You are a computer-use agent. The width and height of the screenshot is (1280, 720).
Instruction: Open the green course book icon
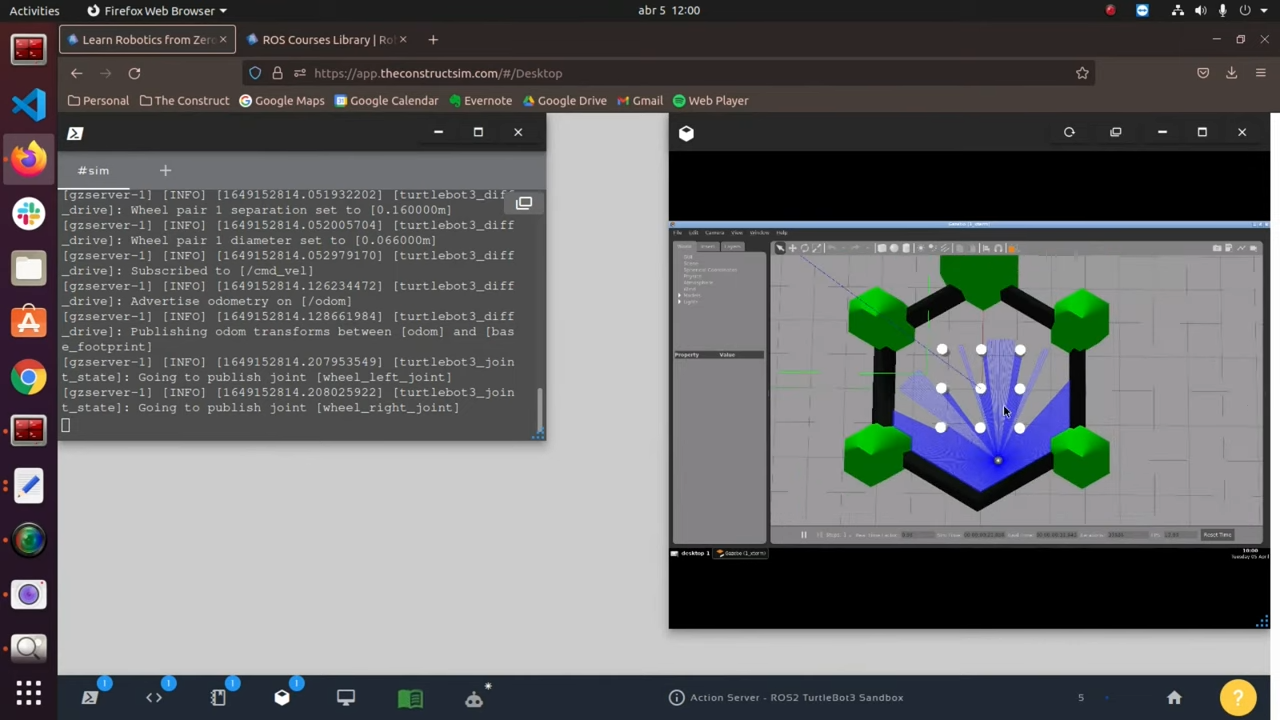point(410,698)
